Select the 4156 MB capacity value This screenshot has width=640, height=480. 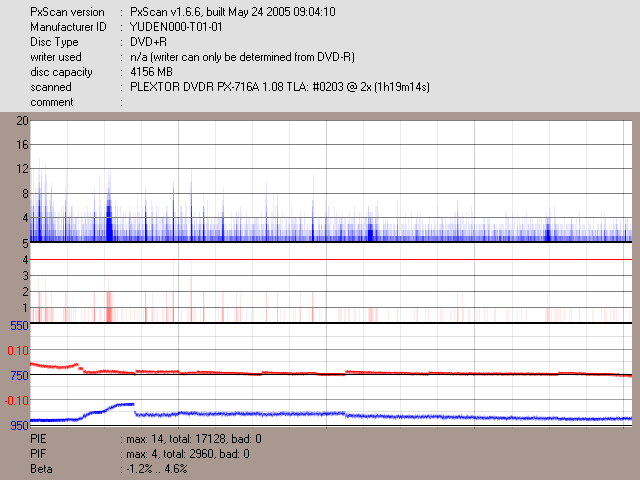click(151, 72)
